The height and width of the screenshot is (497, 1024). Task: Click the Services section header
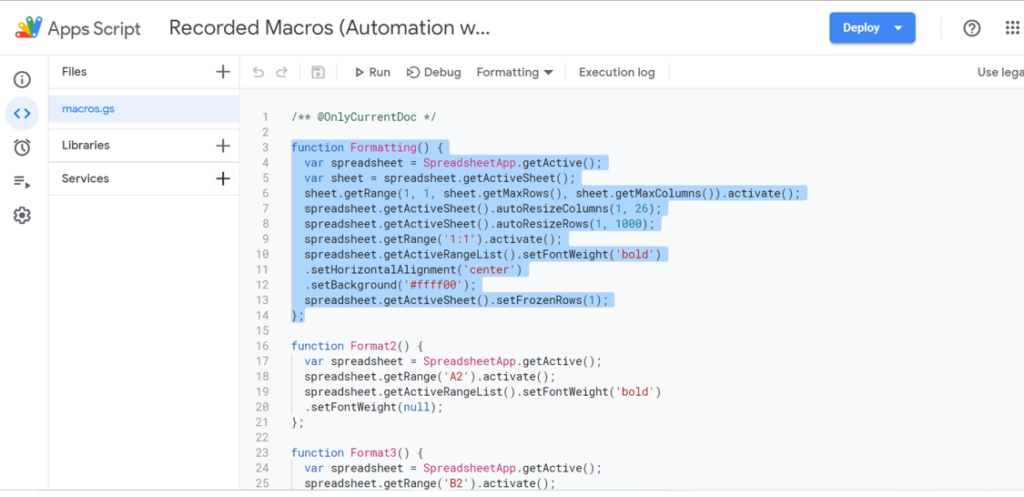tap(86, 178)
